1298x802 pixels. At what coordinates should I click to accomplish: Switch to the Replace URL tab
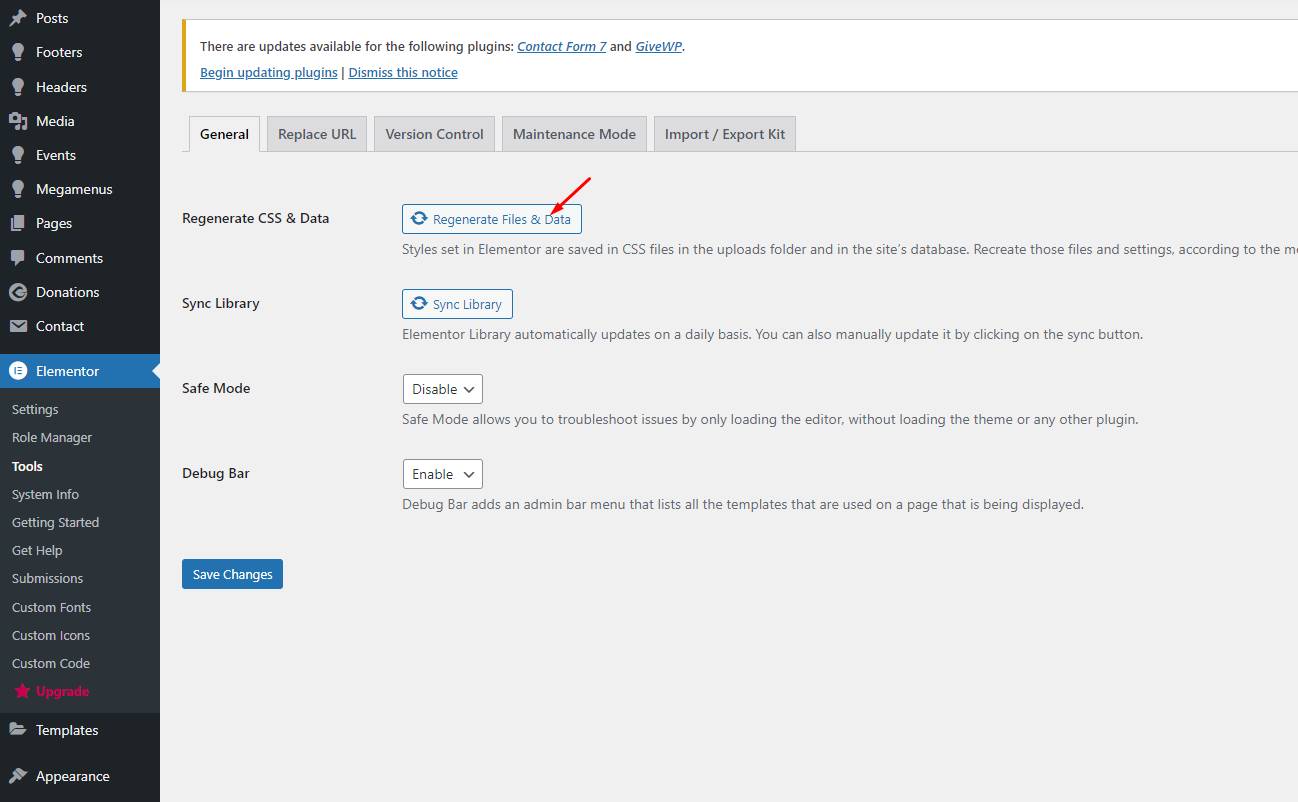point(317,134)
